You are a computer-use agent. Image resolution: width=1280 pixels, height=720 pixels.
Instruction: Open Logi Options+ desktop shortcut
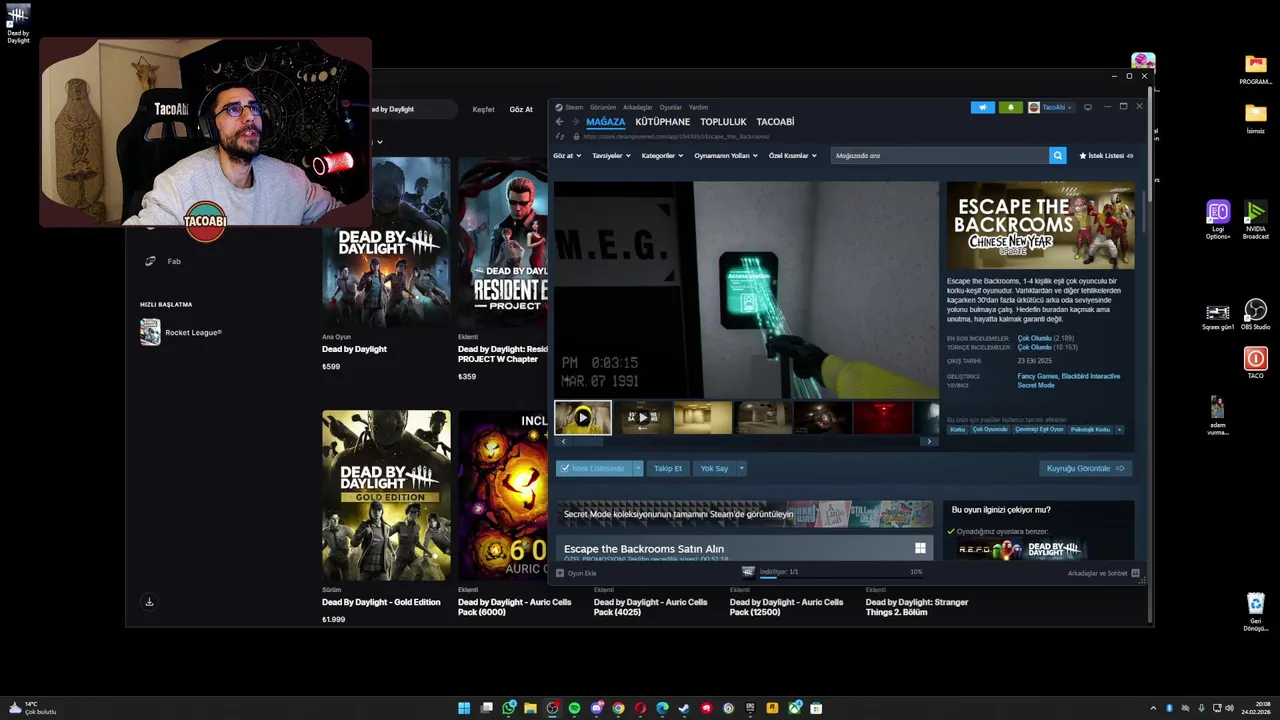(x=1218, y=220)
